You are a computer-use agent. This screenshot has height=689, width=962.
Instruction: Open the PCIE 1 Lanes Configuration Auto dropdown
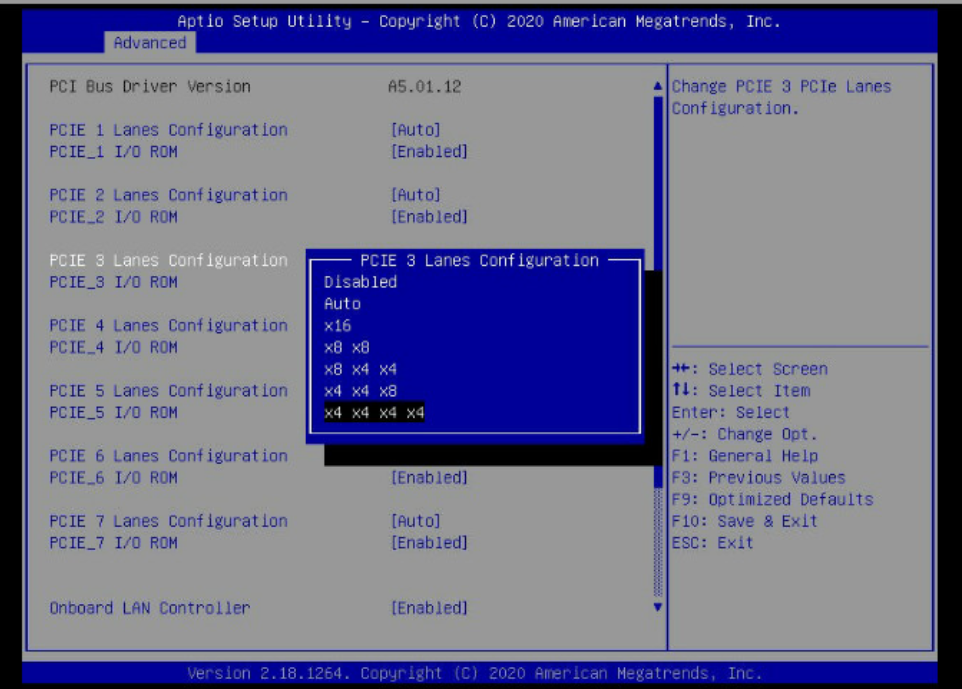click(415, 130)
